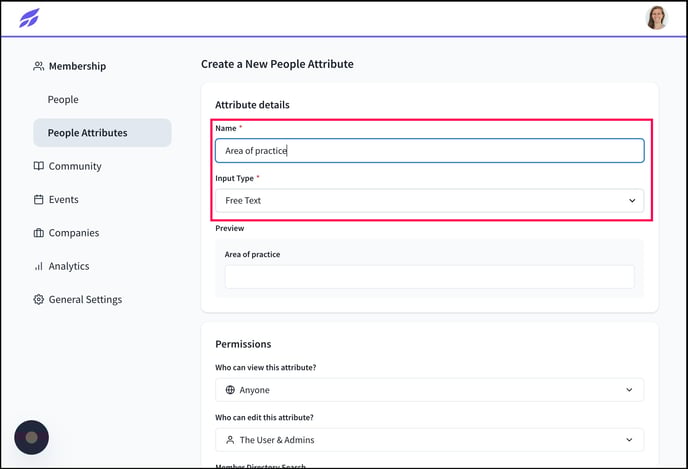Screen dimensions: 688x469
Task: Open the Community section label
Action: click(75, 166)
